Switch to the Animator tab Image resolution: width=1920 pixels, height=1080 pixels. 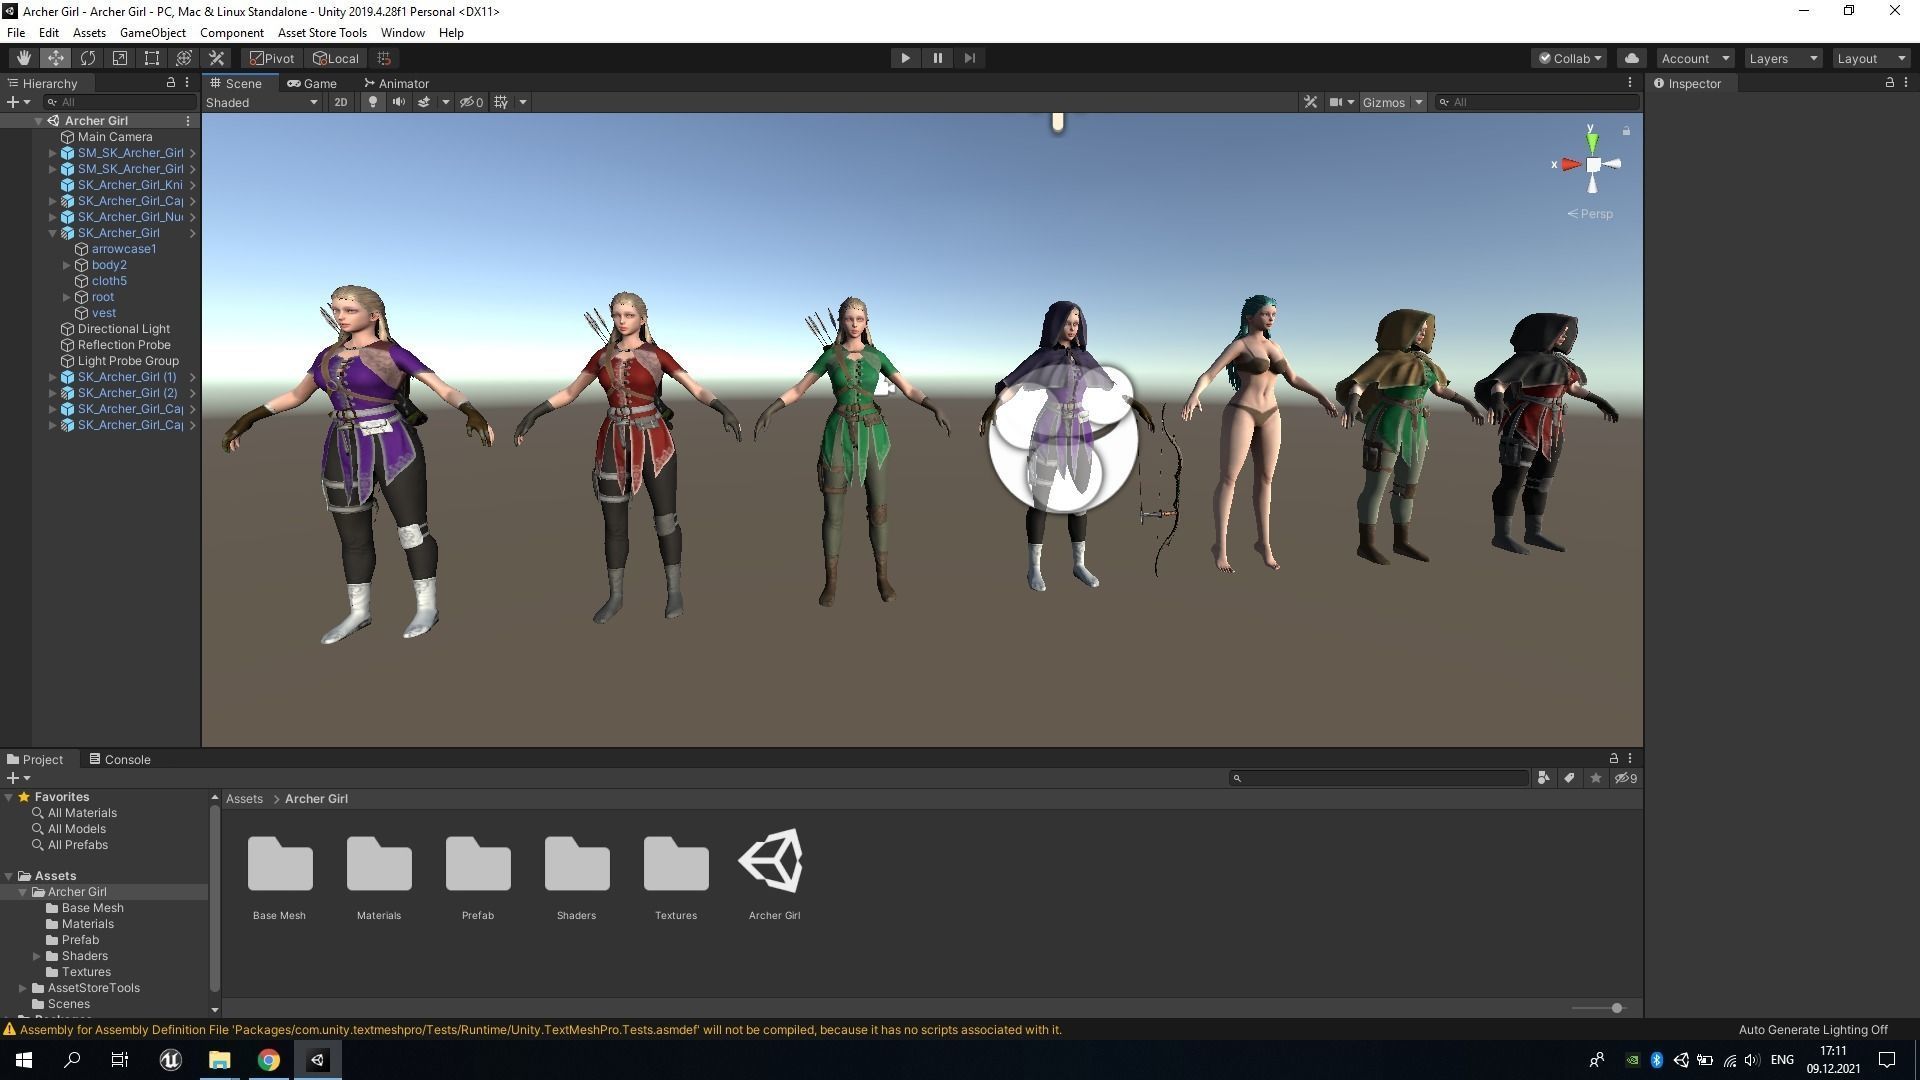397,84
